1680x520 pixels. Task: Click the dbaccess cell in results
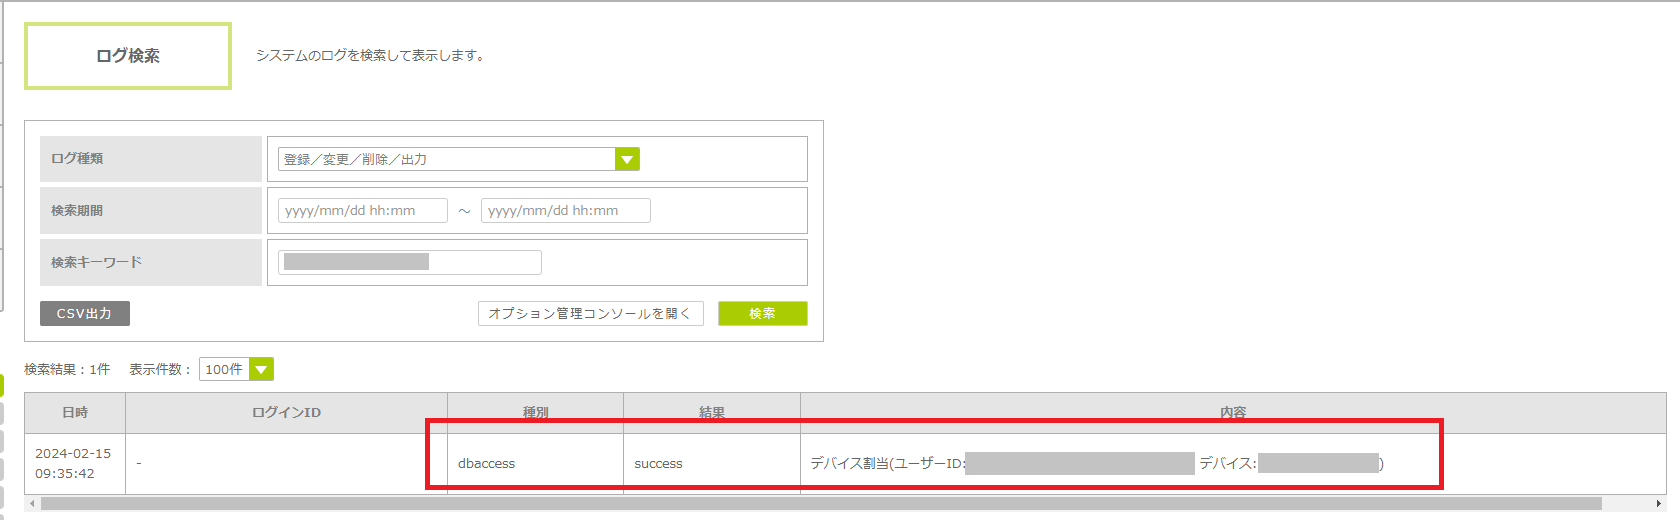click(487, 463)
